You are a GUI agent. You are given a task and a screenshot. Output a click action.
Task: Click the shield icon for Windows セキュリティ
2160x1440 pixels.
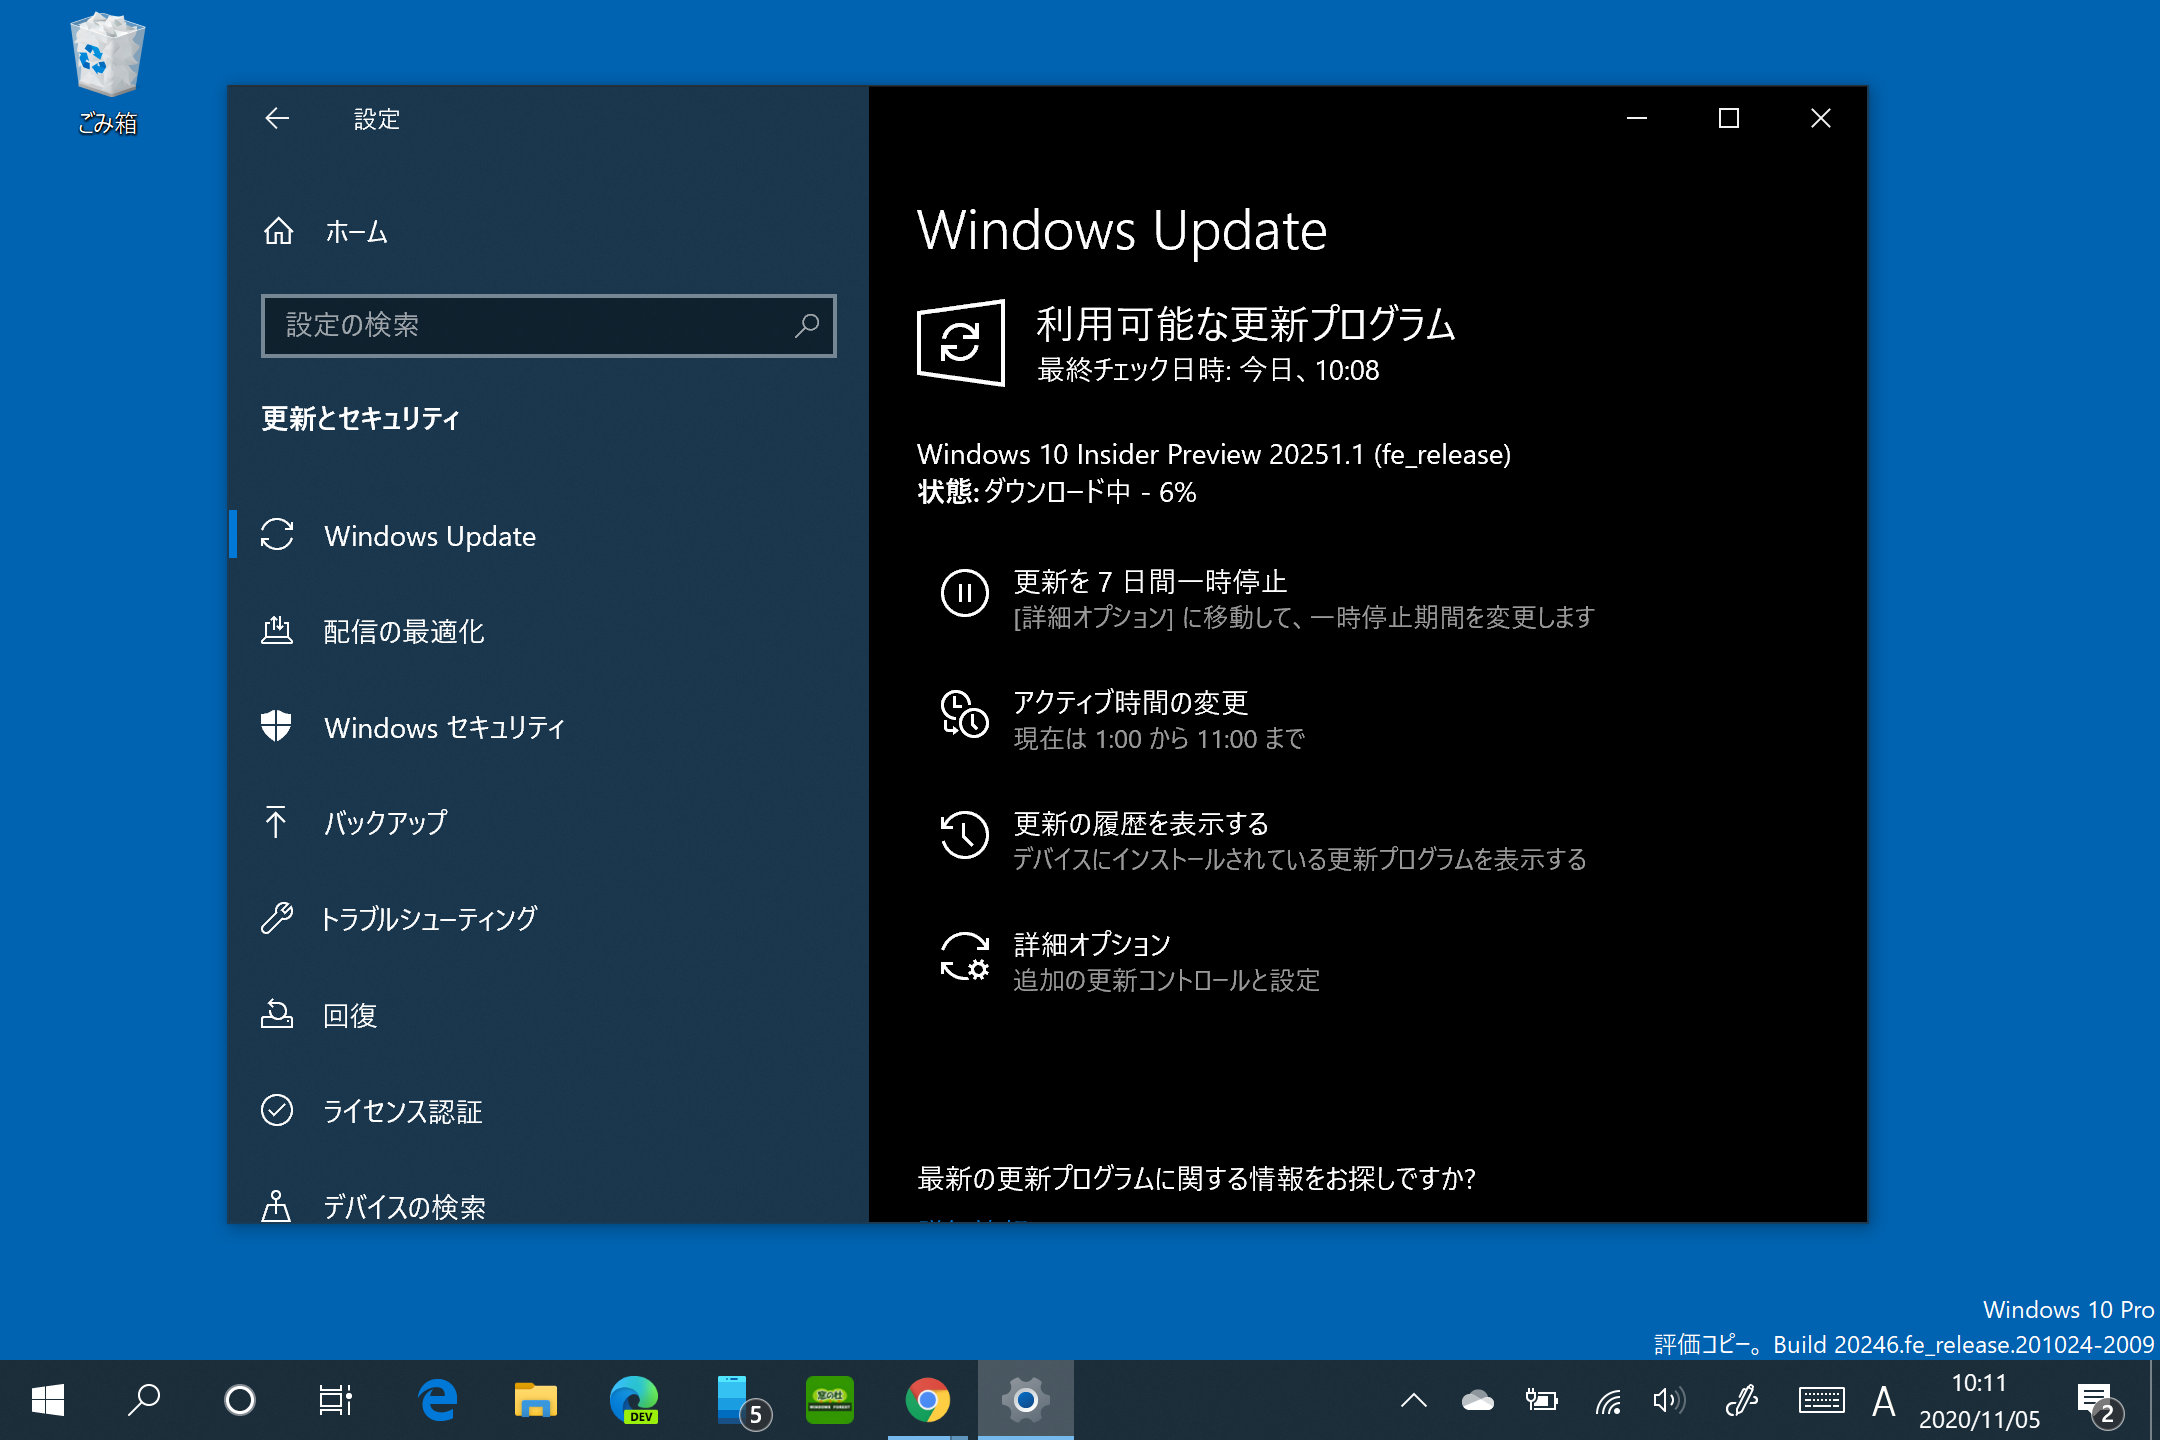pyautogui.click(x=277, y=727)
